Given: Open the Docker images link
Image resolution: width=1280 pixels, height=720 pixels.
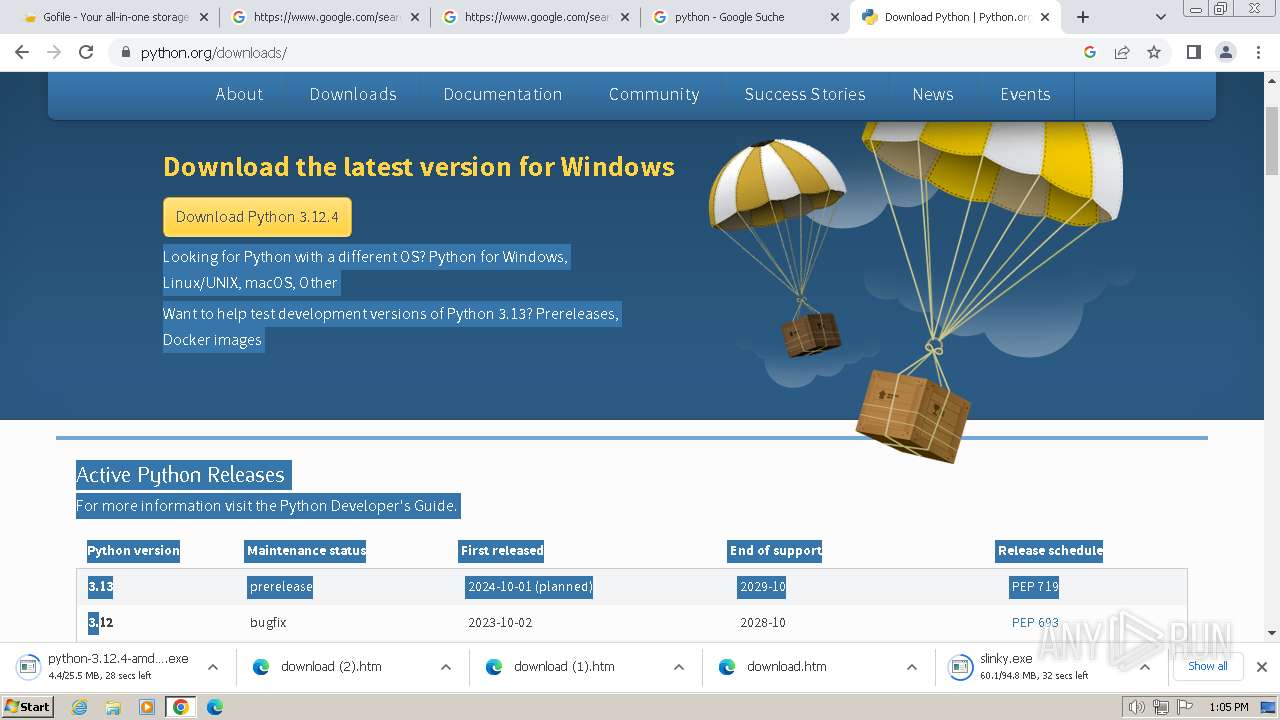Looking at the screenshot, I should [212, 340].
